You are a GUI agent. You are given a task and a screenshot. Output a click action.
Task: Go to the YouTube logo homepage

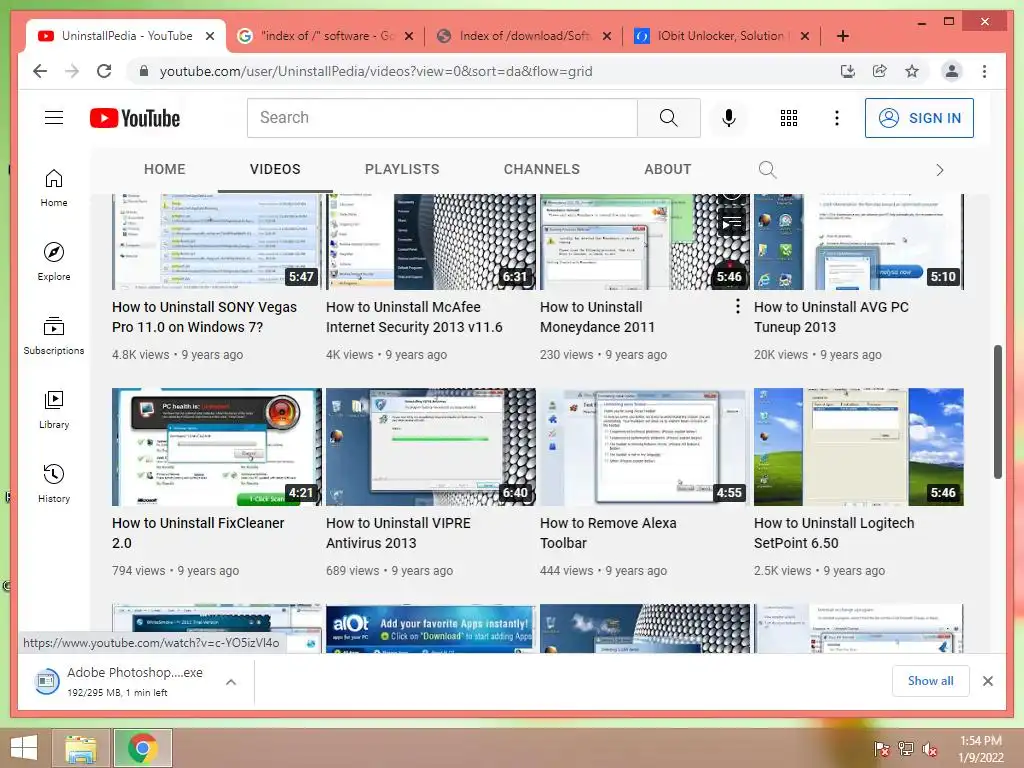(135, 118)
